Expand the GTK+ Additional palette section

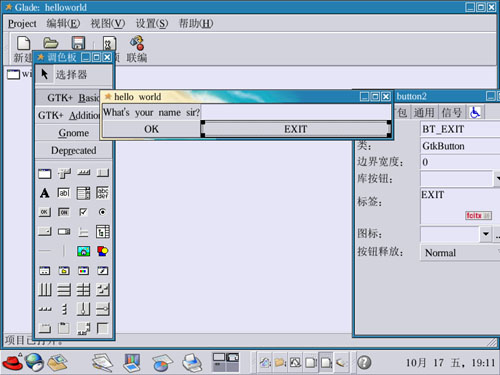[68, 115]
